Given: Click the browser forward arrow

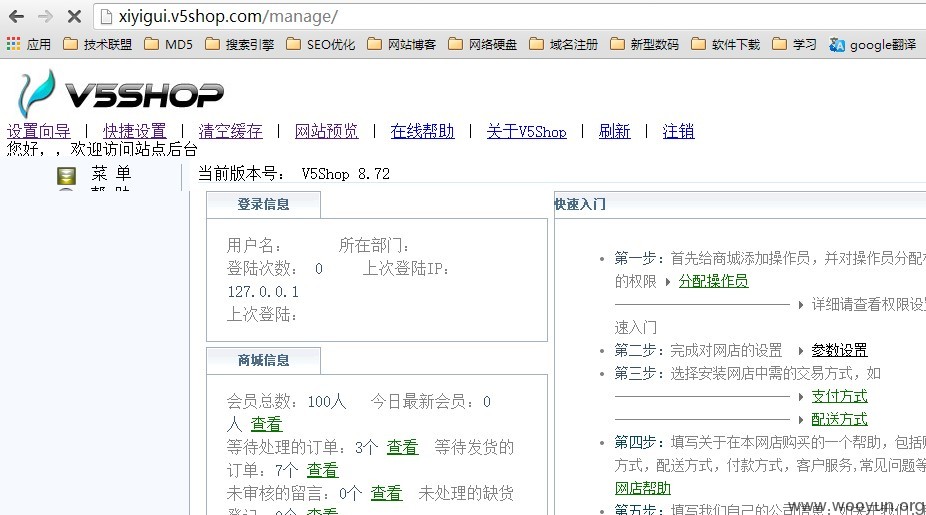Looking at the screenshot, I should click(x=45, y=17).
